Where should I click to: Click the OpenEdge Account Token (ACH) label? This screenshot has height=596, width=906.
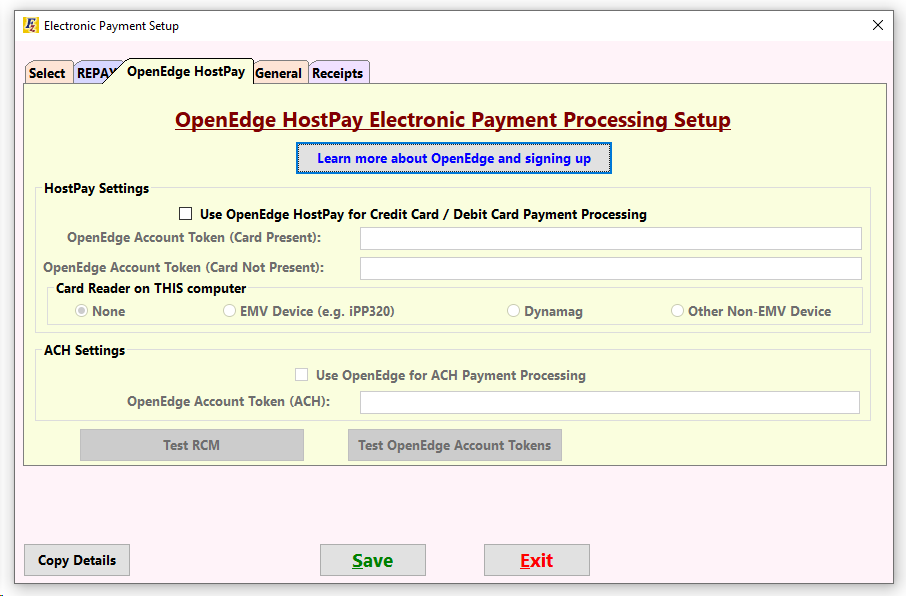229,402
